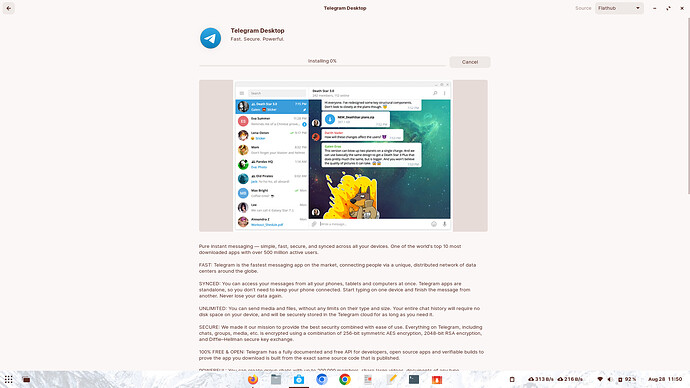Screen dimensions: 690x388
Task: Open the volume indicator in the tray
Action: pyautogui.click(x=610, y=379)
